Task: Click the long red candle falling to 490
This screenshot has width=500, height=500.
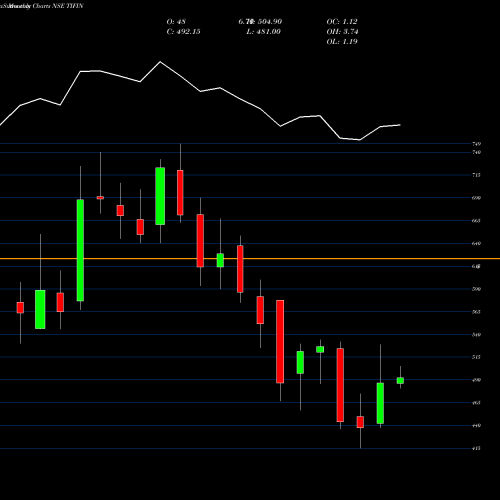Action: point(280,342)
